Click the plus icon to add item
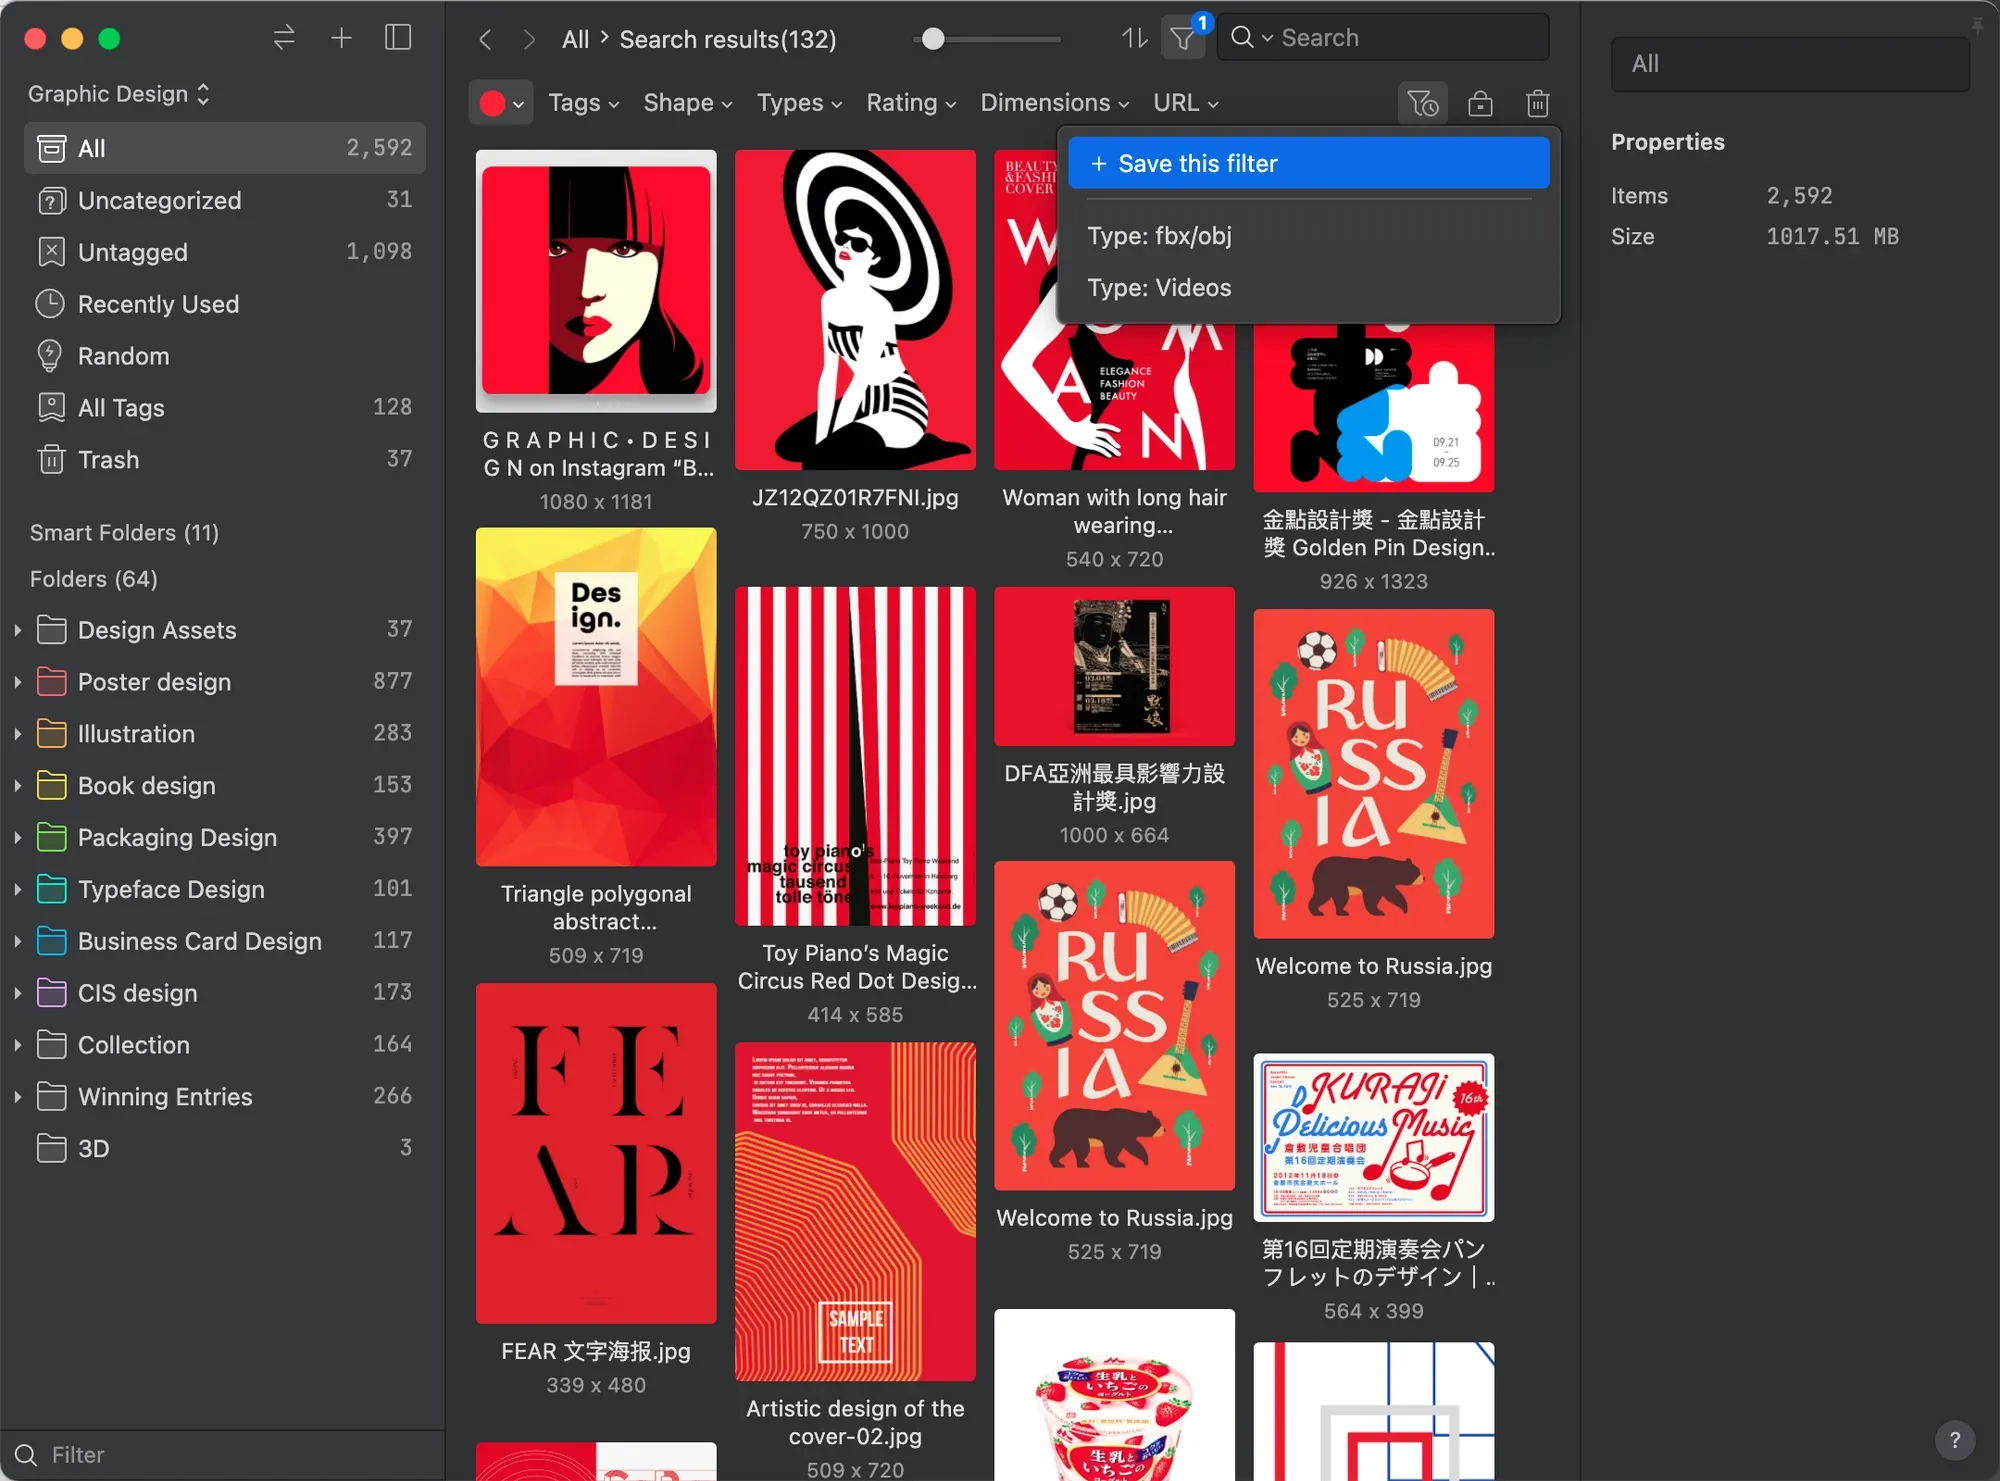Image resolution: width=2000 pixels, height=1481 pixels. [341, 38]
